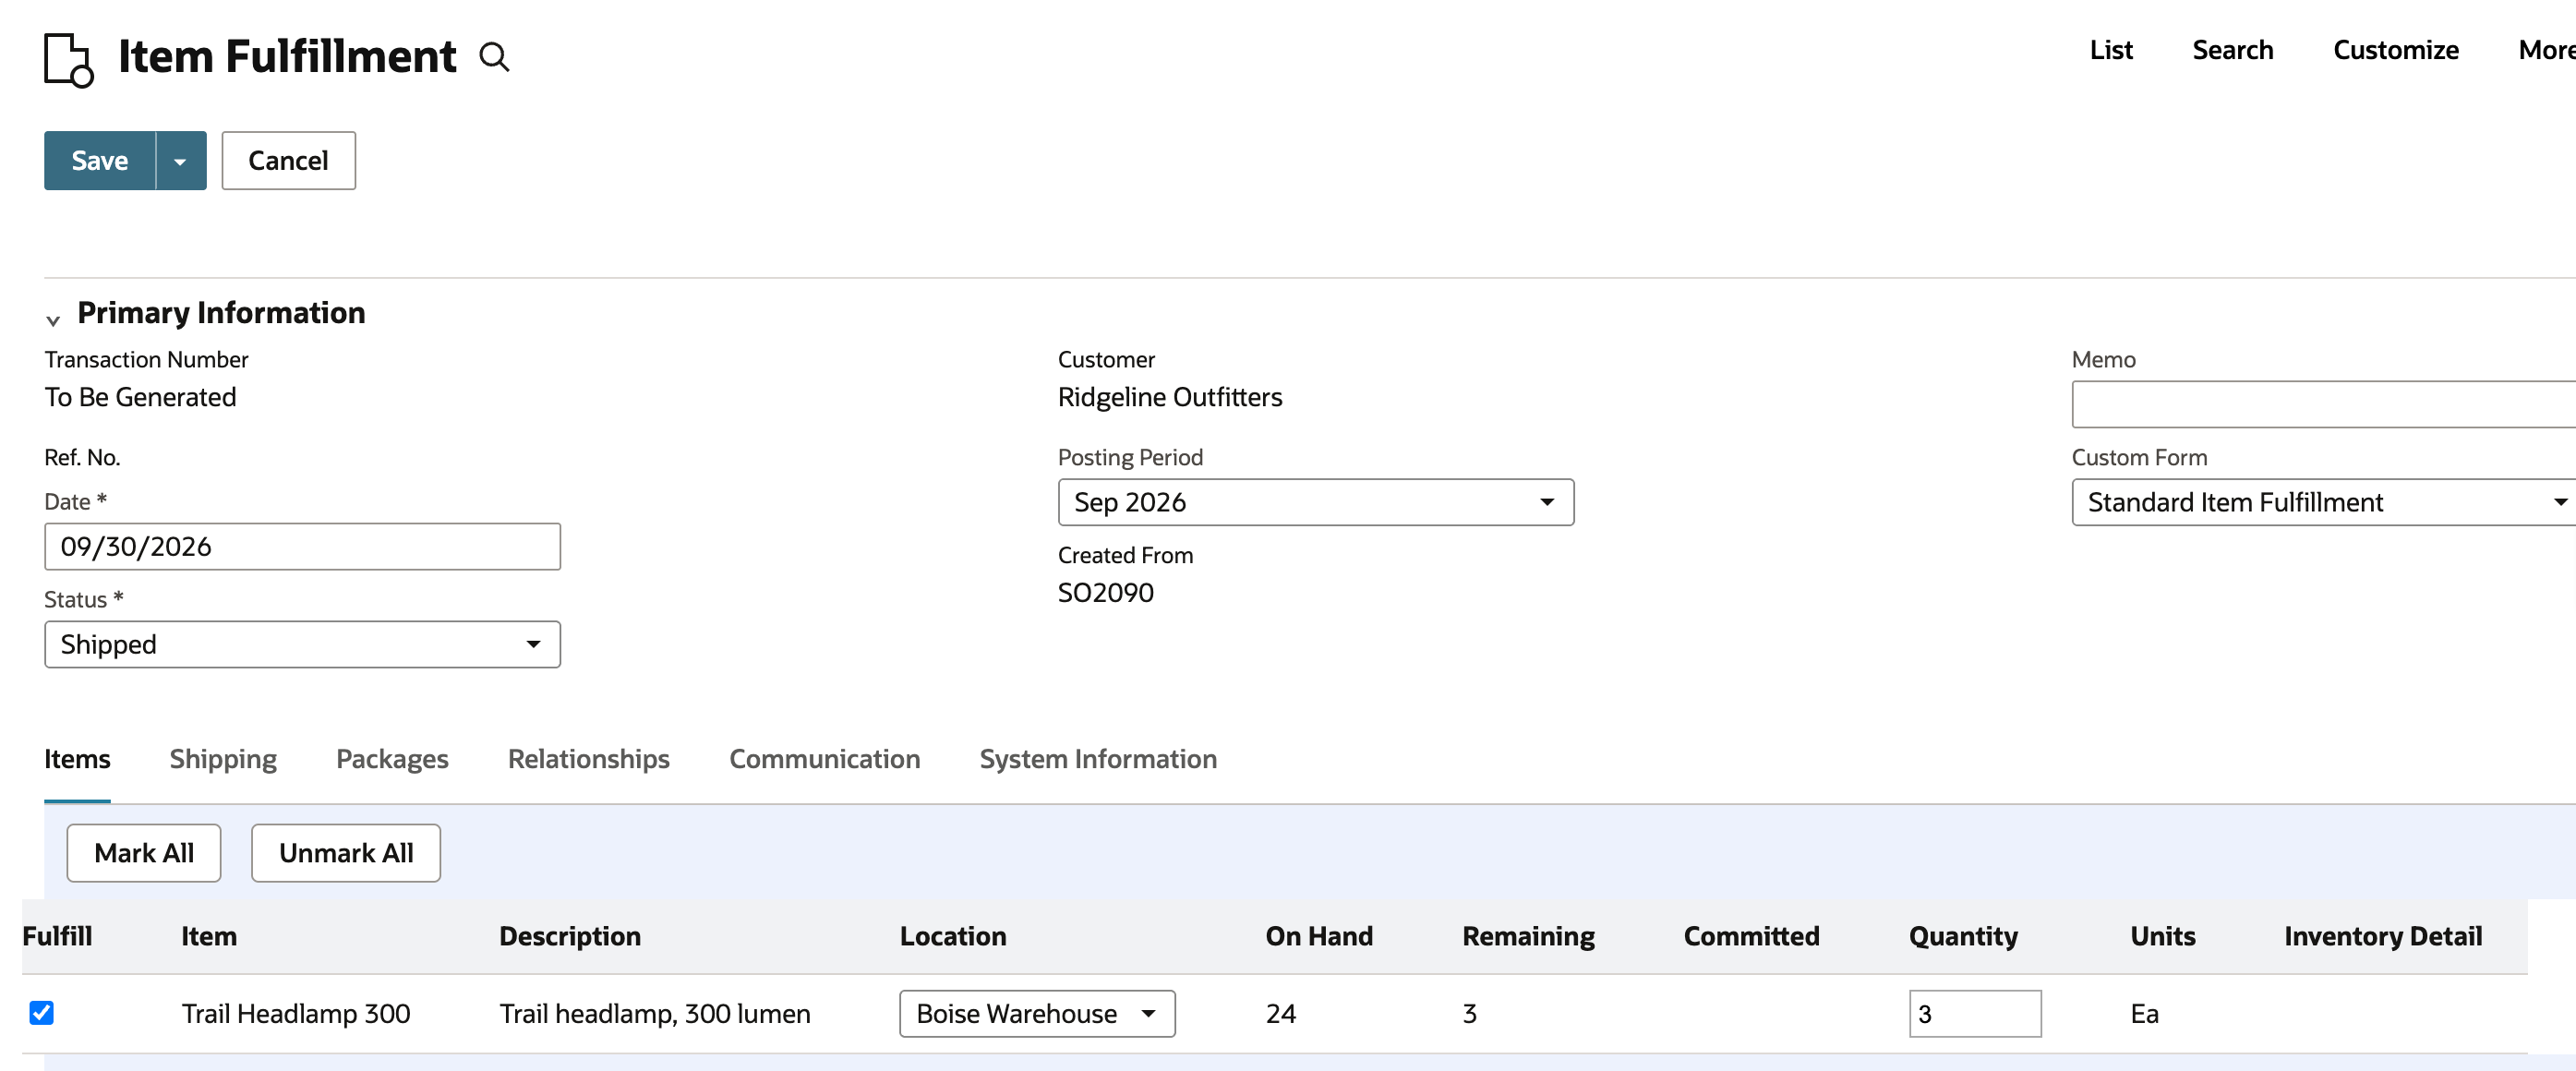
Task: Switch to the Packages tab
Action: pyautogui.click(x=392, y=759)
